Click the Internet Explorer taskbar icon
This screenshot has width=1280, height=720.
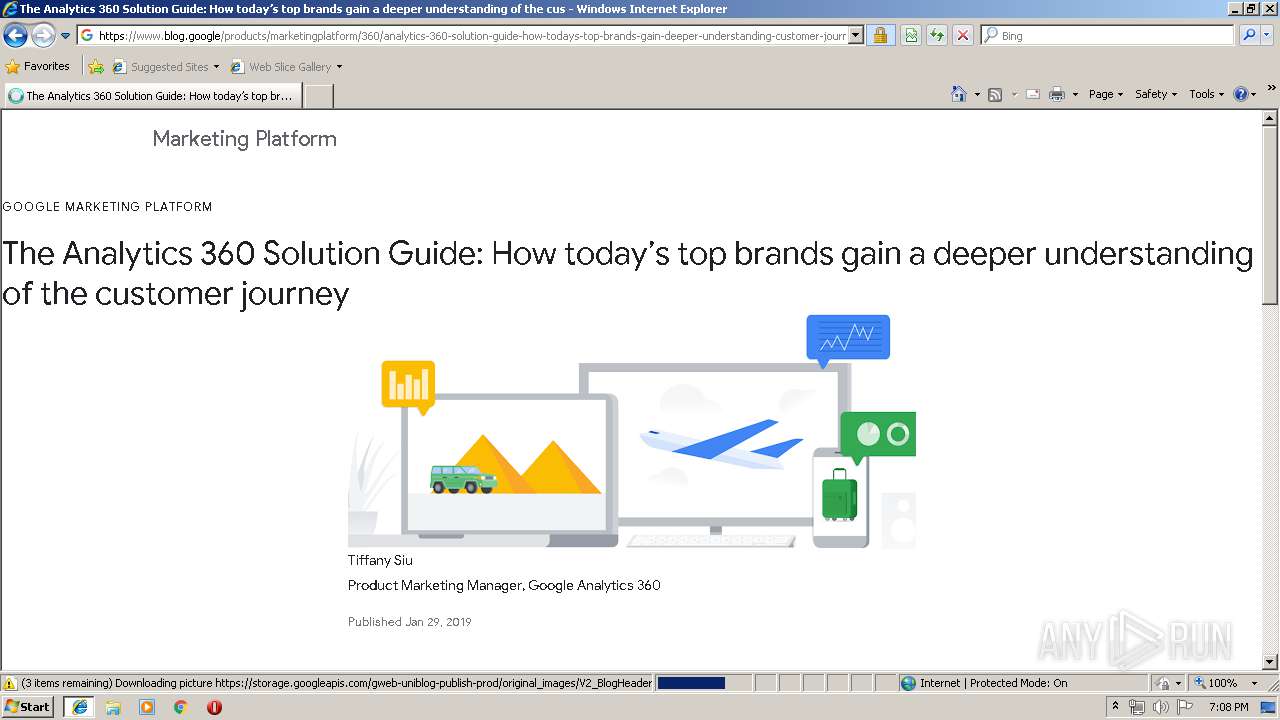tap(80, 707)
